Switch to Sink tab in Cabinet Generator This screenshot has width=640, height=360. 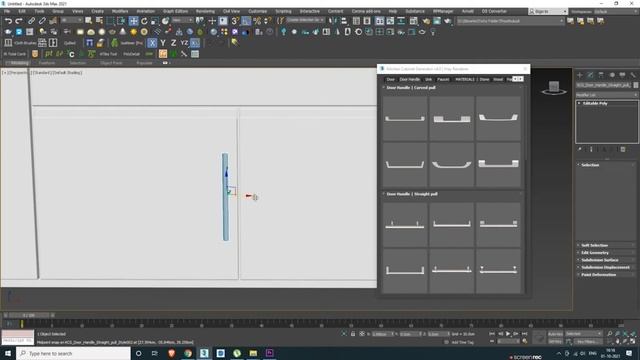[428, 80]
